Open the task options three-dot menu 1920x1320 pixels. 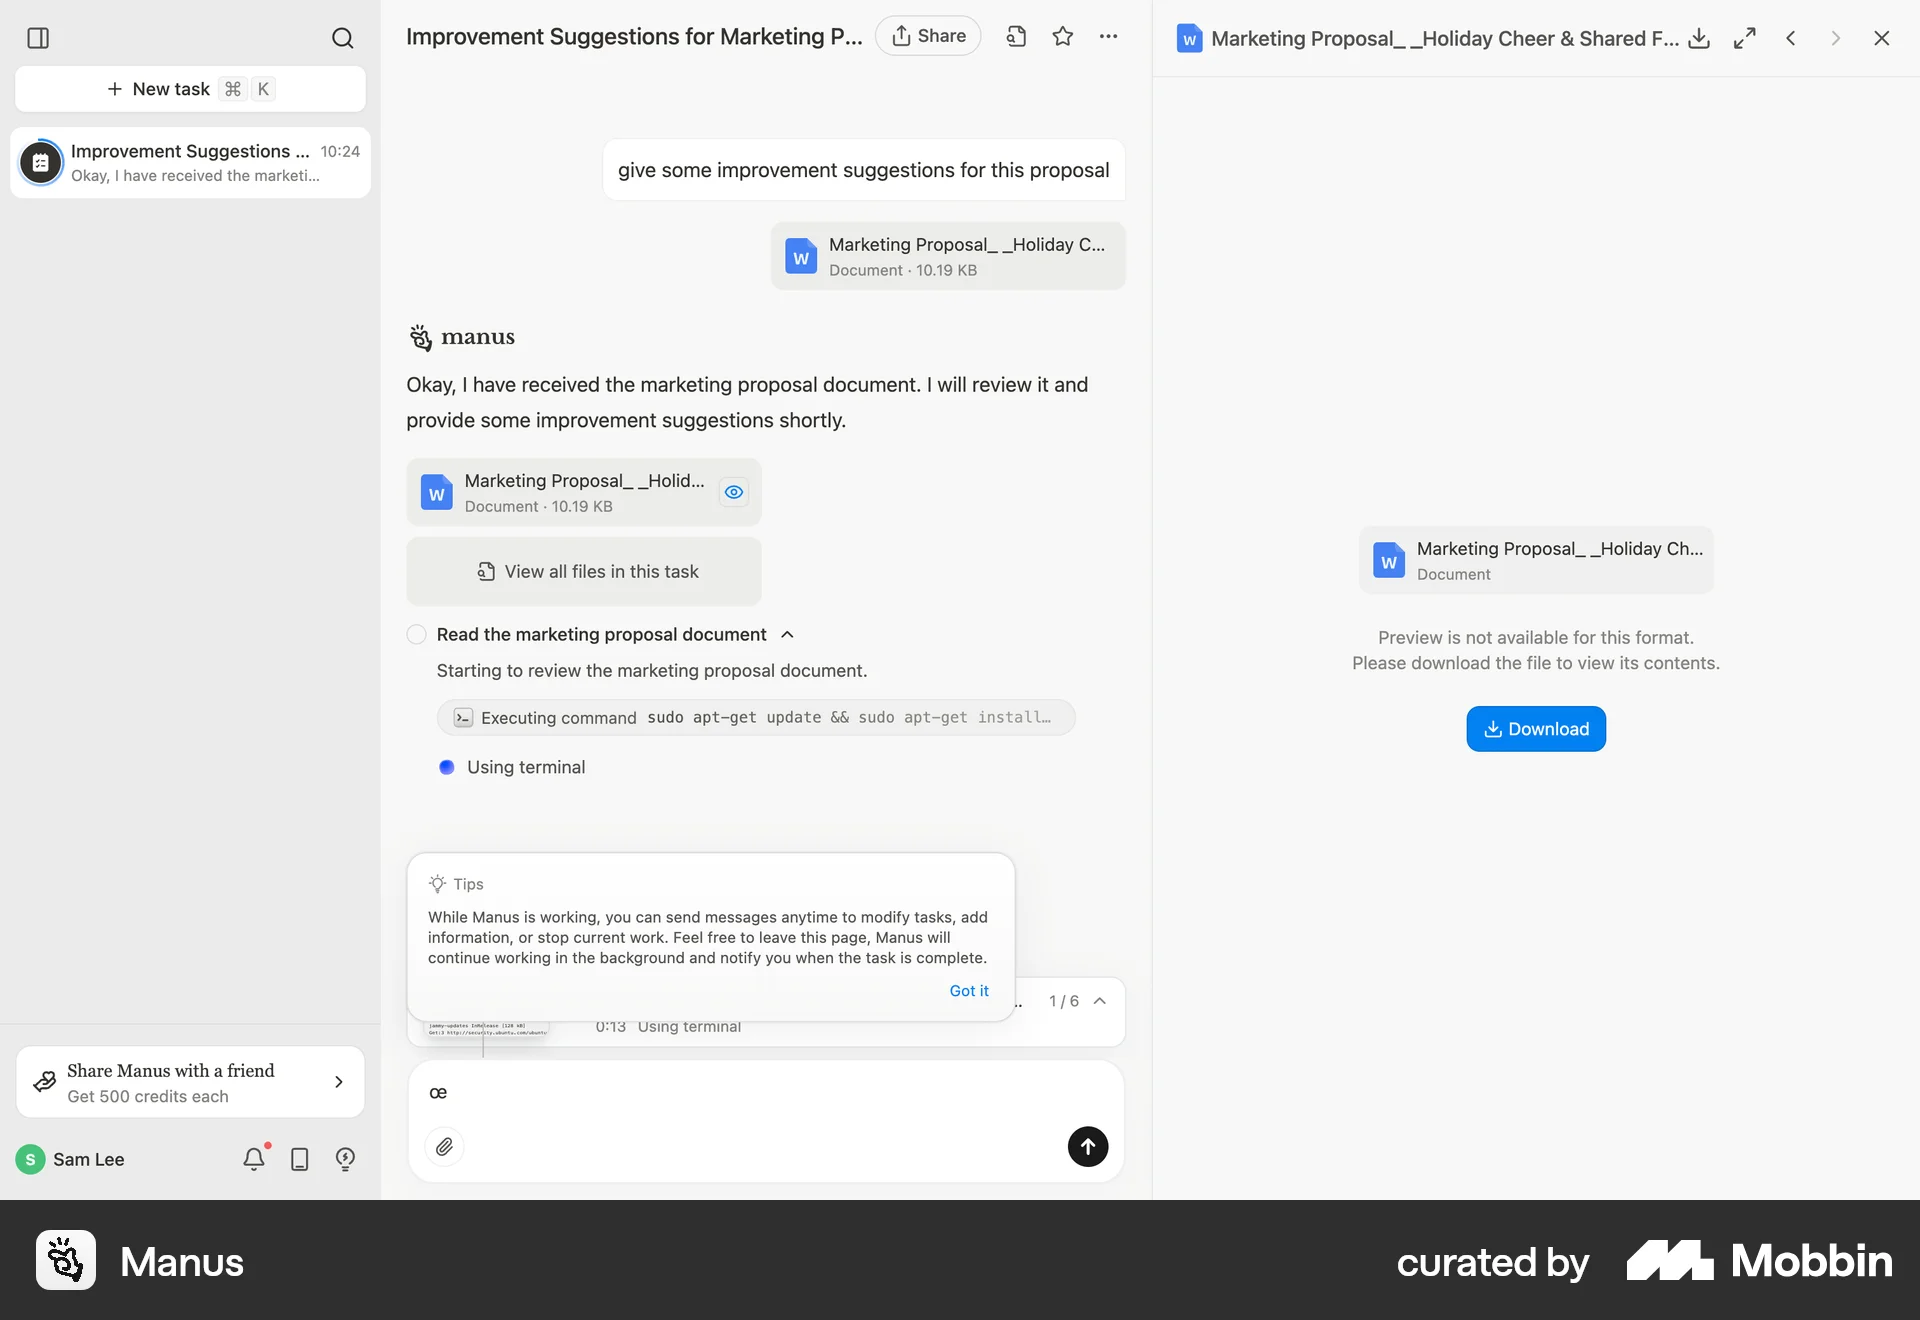1109,36
